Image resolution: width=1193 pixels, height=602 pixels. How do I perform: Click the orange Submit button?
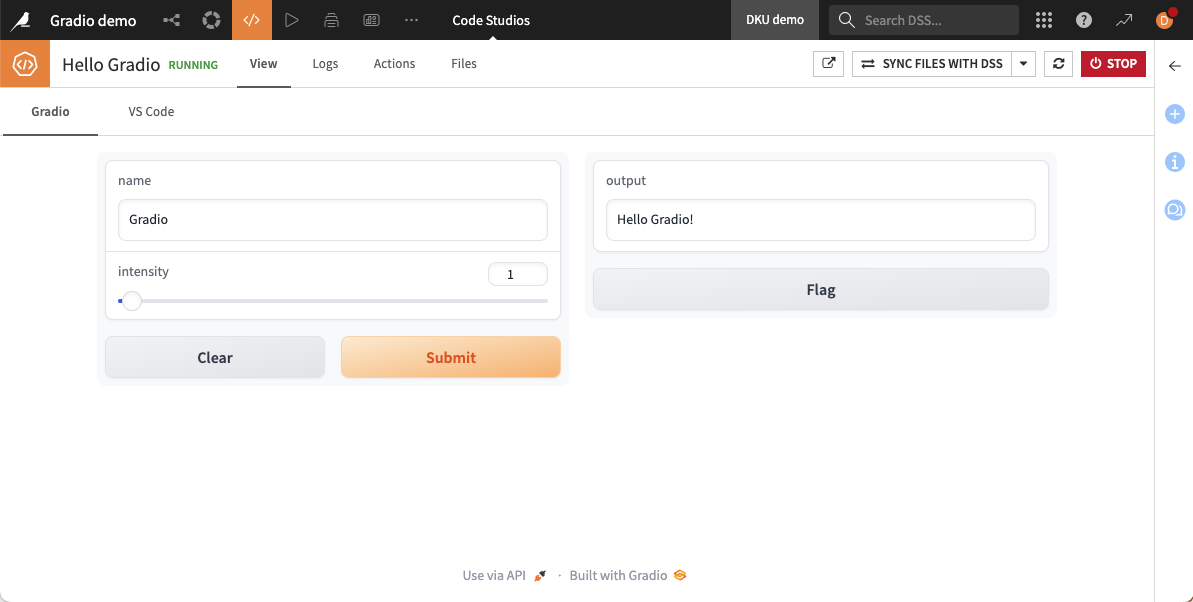click(x=451, y=357)
